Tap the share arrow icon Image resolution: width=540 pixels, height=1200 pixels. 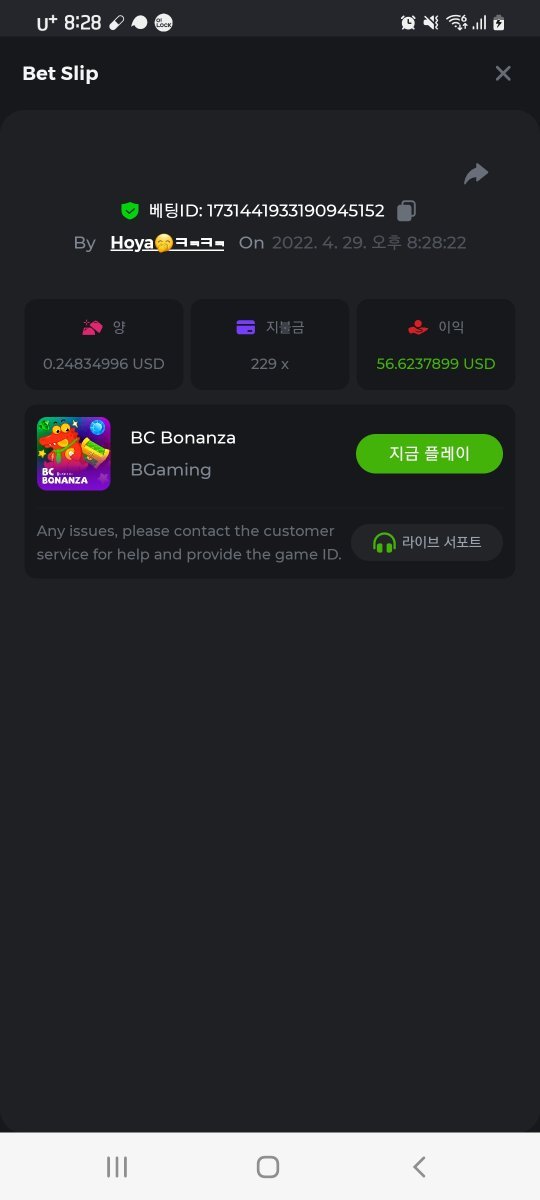[x=476, y=174]
